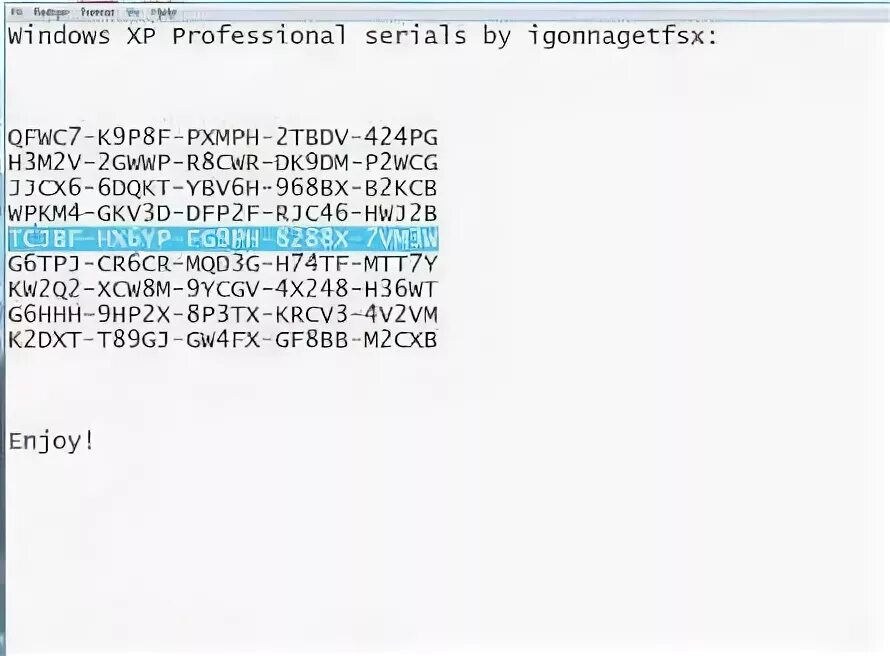Open the Format menu
Image resolution: width=890 pixels, height=656 pixels.
pos(97,11)
